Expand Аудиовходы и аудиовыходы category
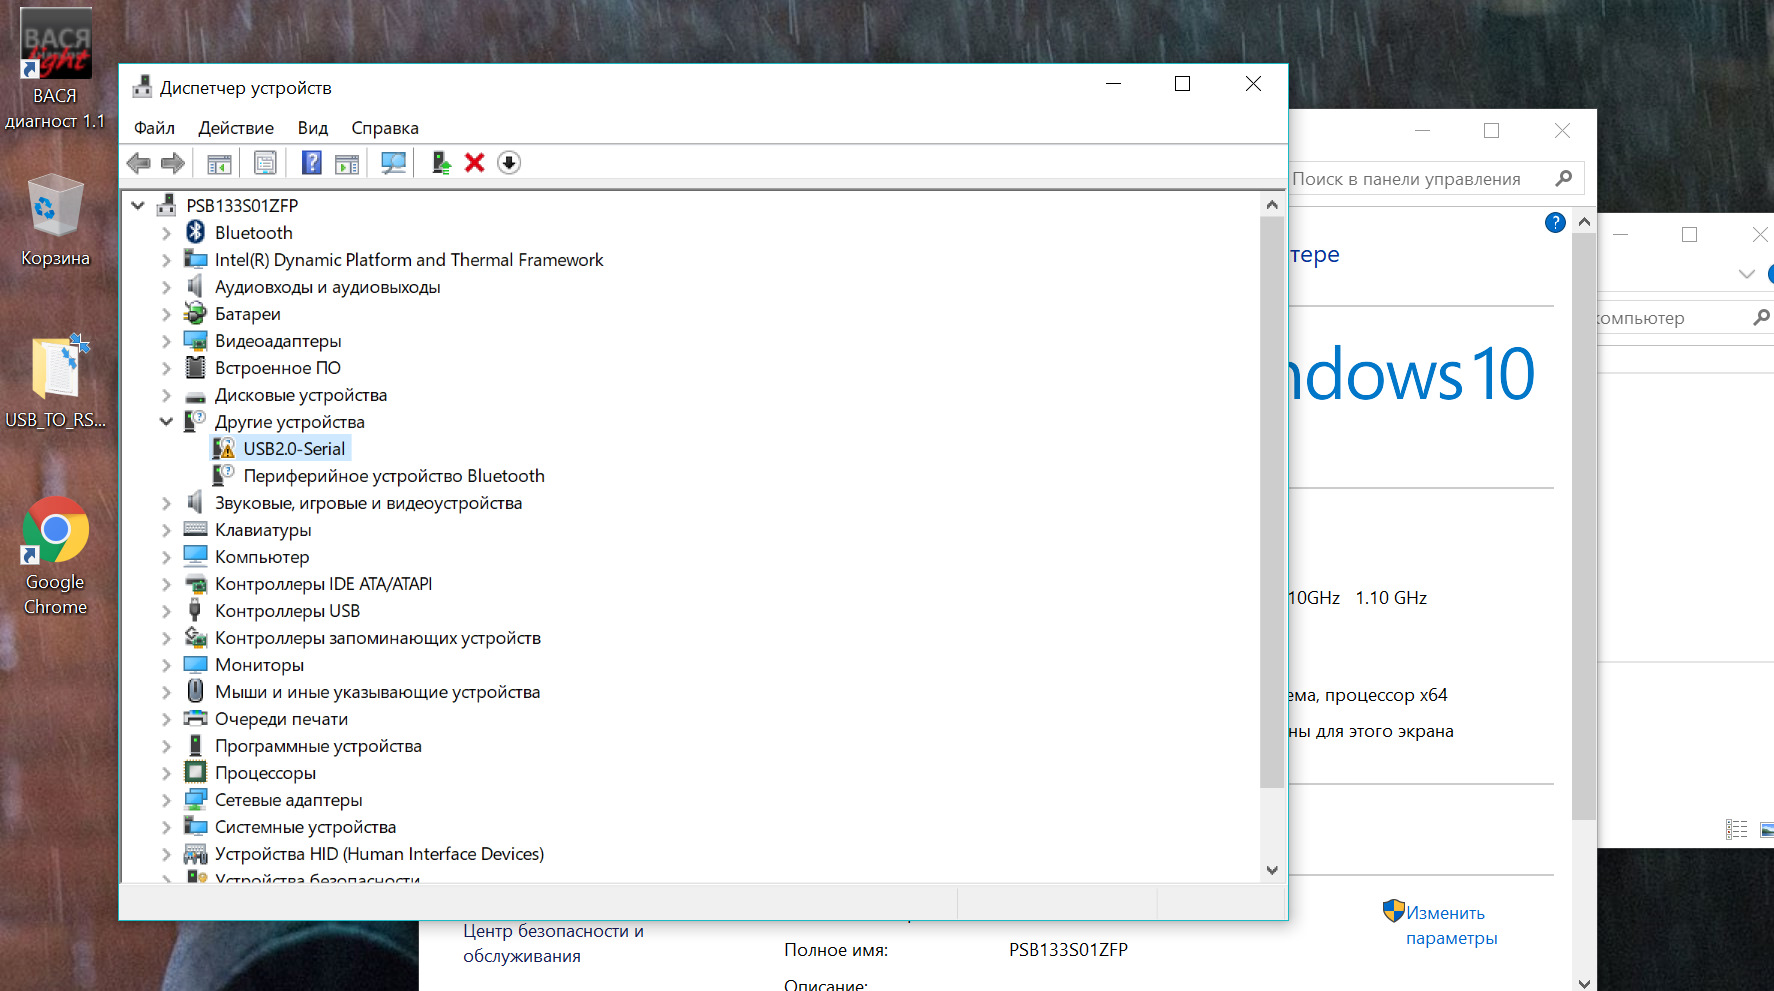 pos(166,287)
